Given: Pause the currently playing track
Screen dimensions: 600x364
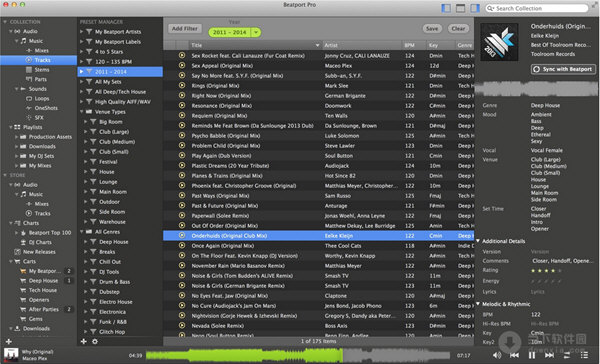Looking at the screenshot, I should click(x=532, y=356).
